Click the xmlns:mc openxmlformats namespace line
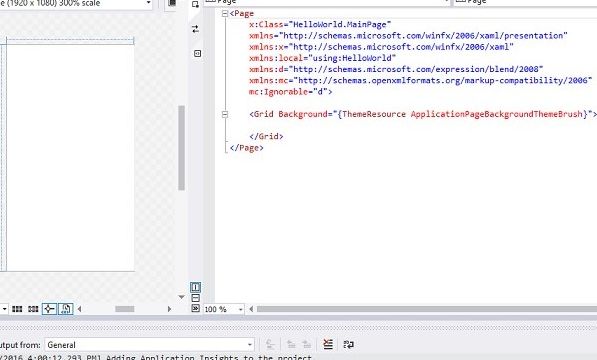Screen dimensions: 597x360 421,81
